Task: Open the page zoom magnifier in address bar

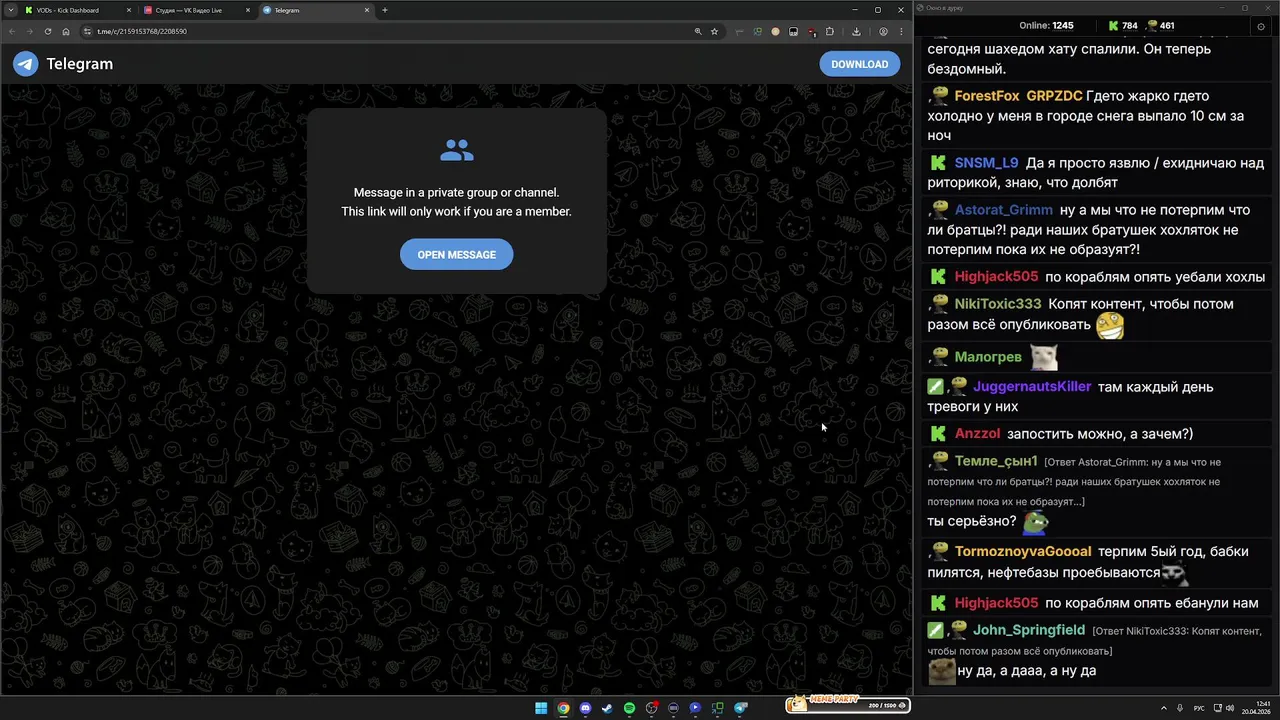Action: (698, 31)
